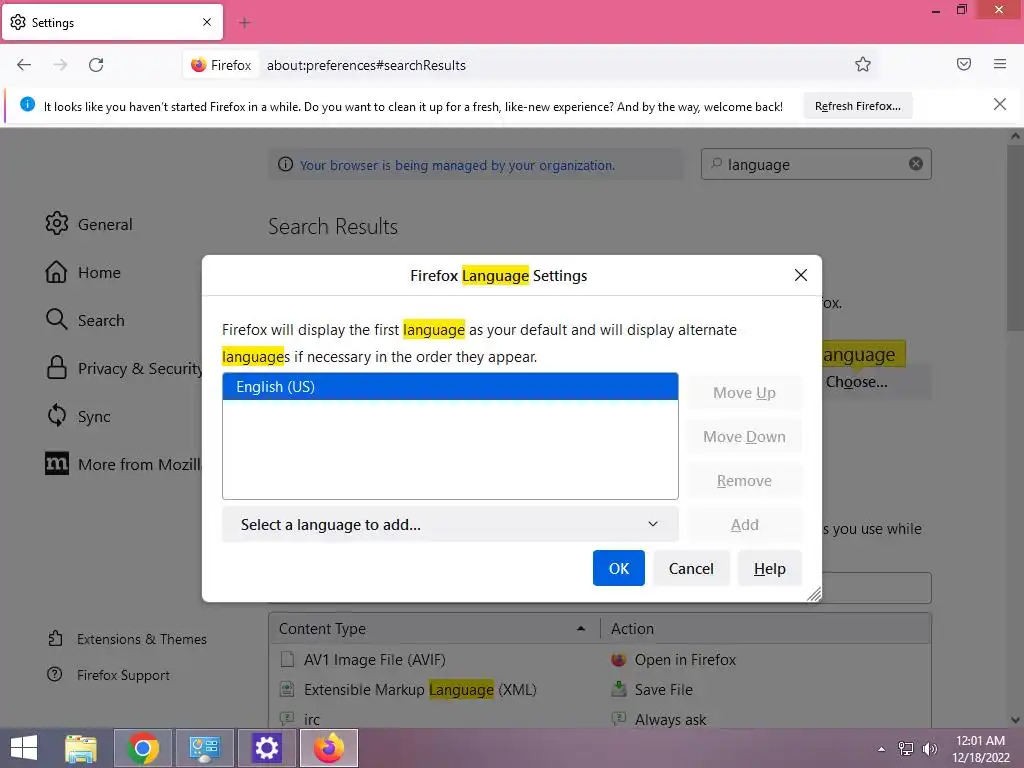Click the Remove button
Screen dimensions: 1024x768
(x=744, y=481)
